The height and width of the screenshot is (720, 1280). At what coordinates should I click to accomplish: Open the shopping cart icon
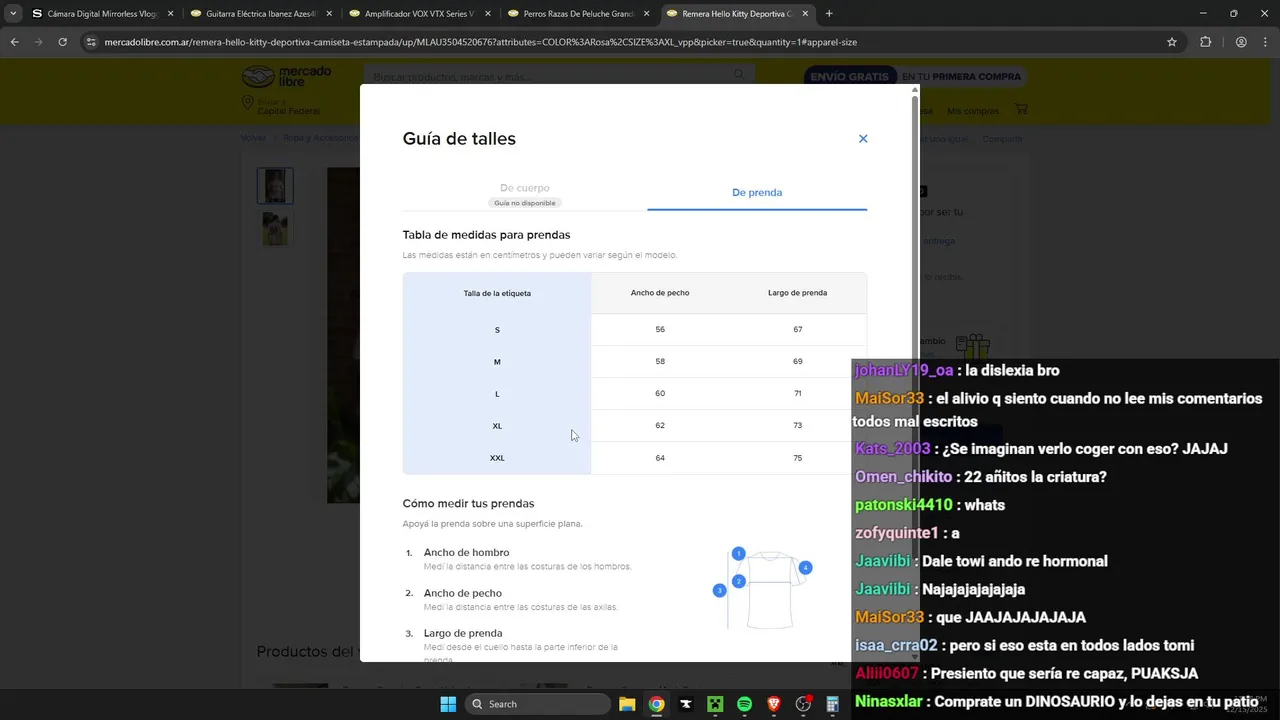click(1021, 109)
